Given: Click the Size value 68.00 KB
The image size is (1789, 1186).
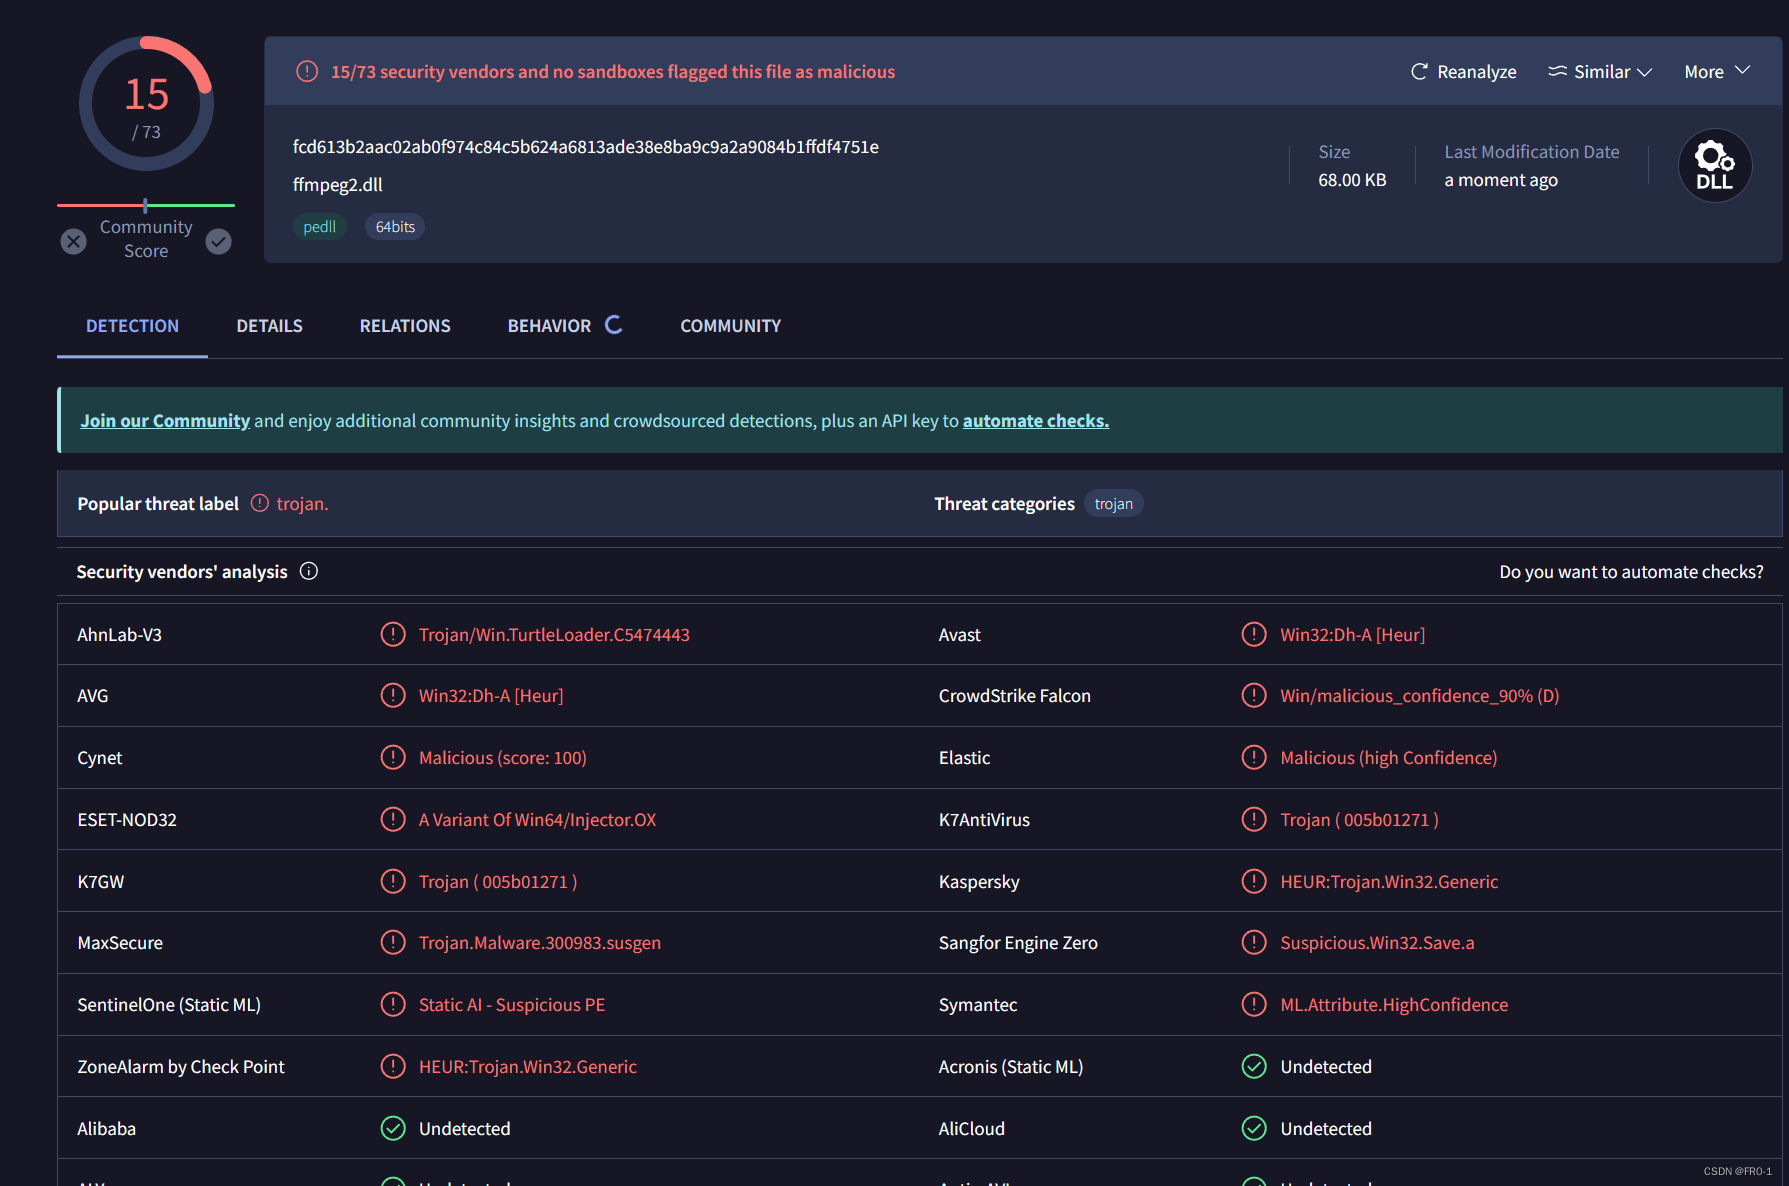Looking at the screenshot, I should tap(1352, 180).
